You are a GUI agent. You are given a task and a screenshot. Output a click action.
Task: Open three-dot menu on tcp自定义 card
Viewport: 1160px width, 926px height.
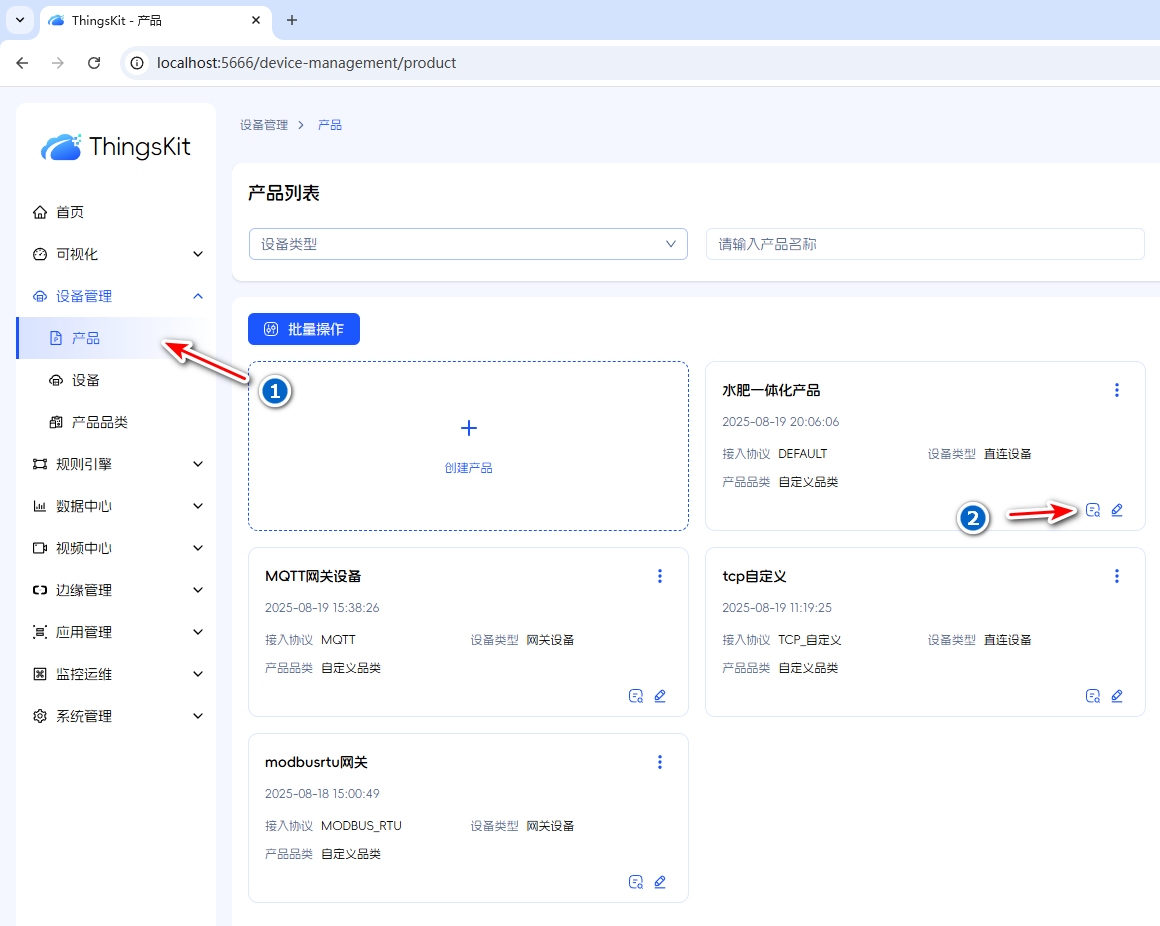pyautogui.click(x=1117, y=576)
